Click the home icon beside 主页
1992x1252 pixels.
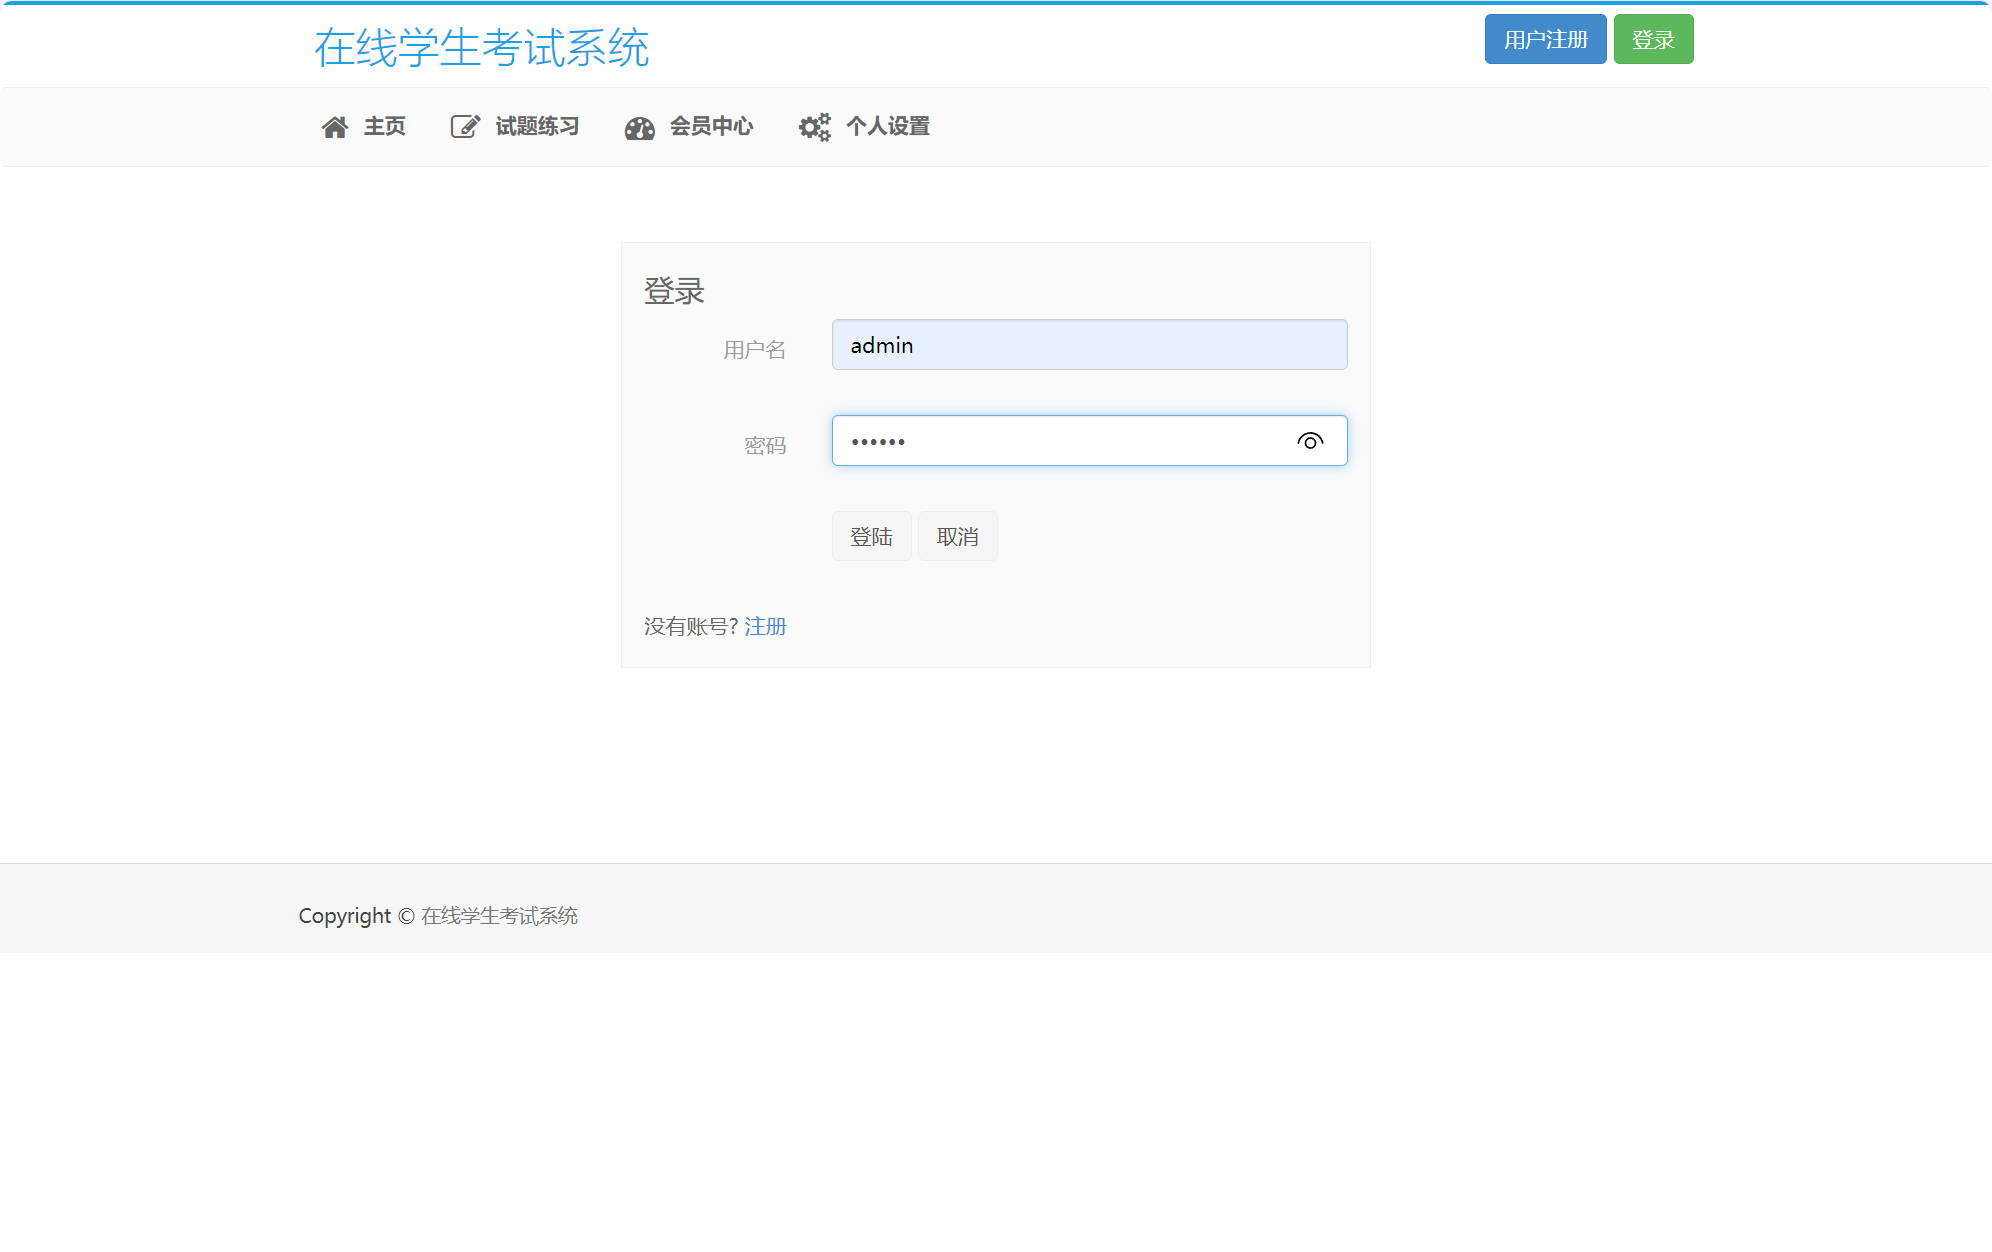[335, 126]
